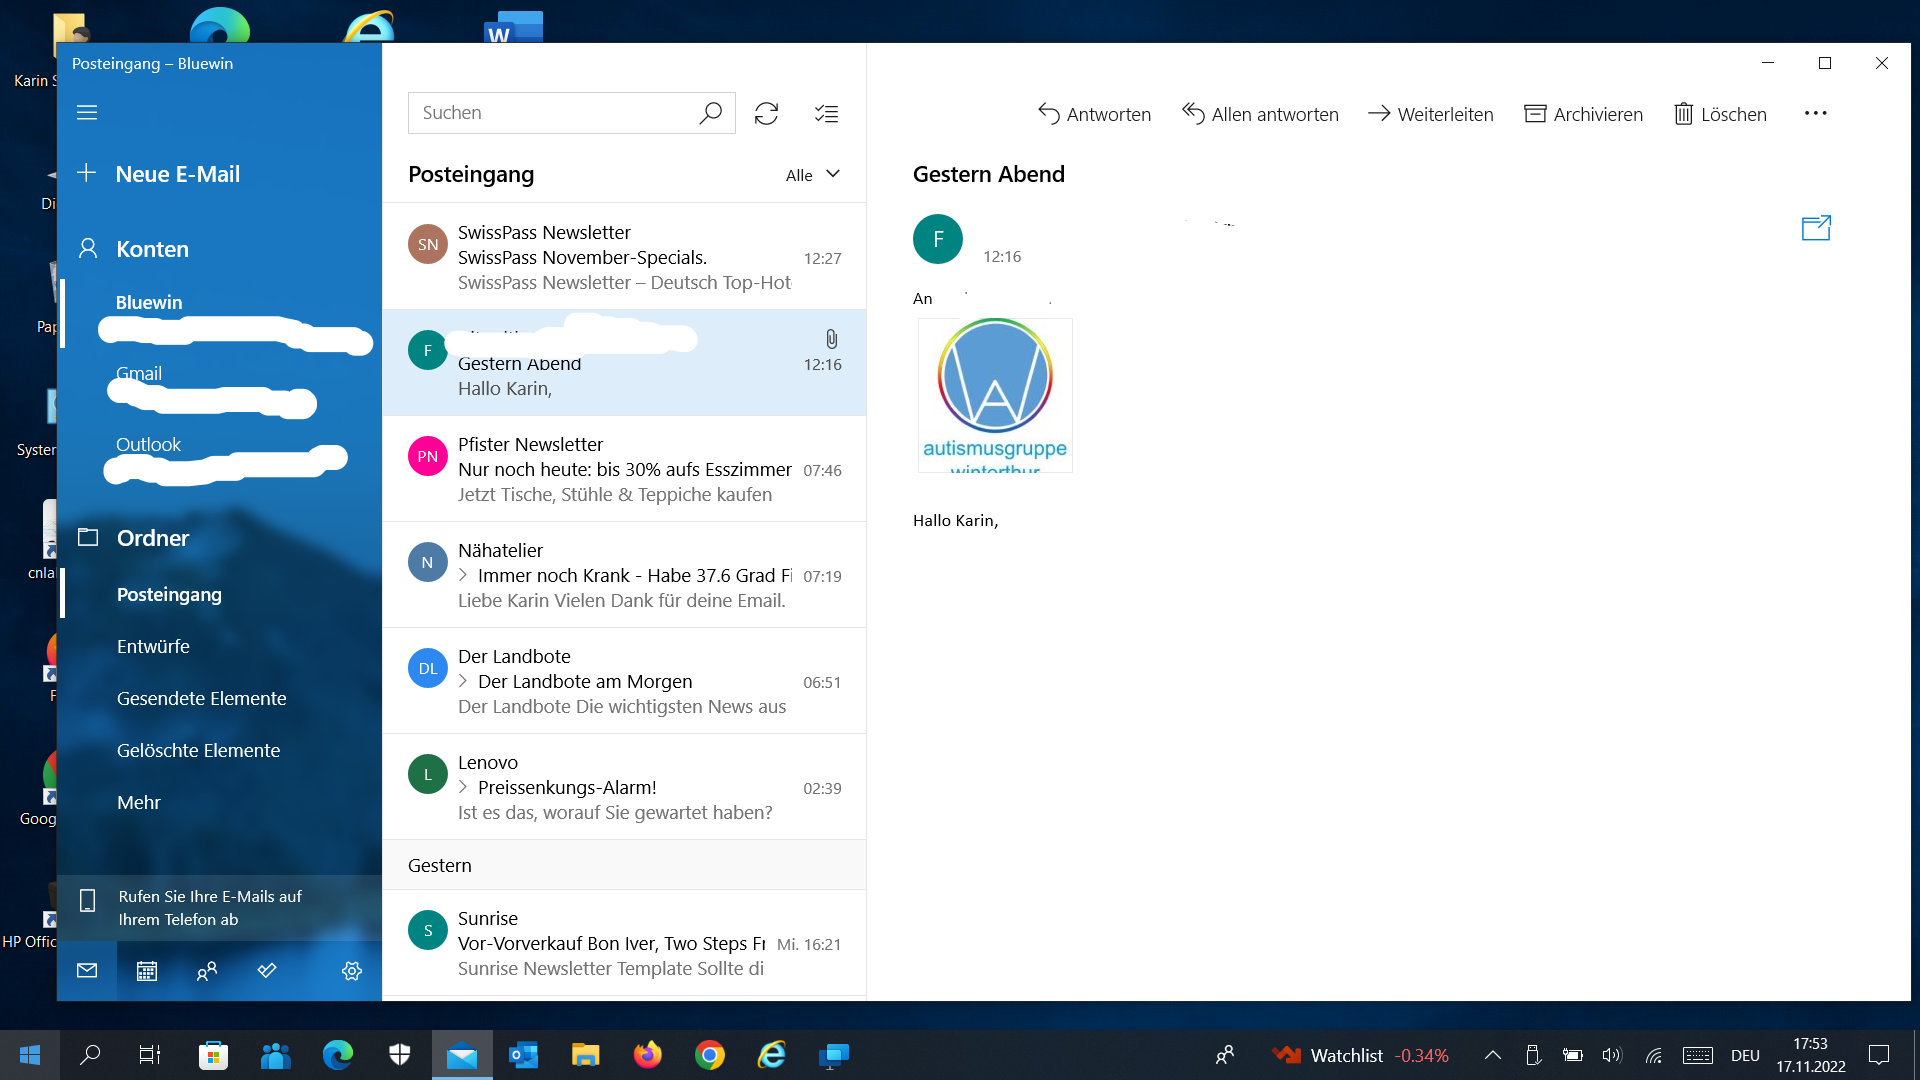Open Firefox from the taskbar
This screenshot has width=1920, height=1080.
coord(647,1055)
